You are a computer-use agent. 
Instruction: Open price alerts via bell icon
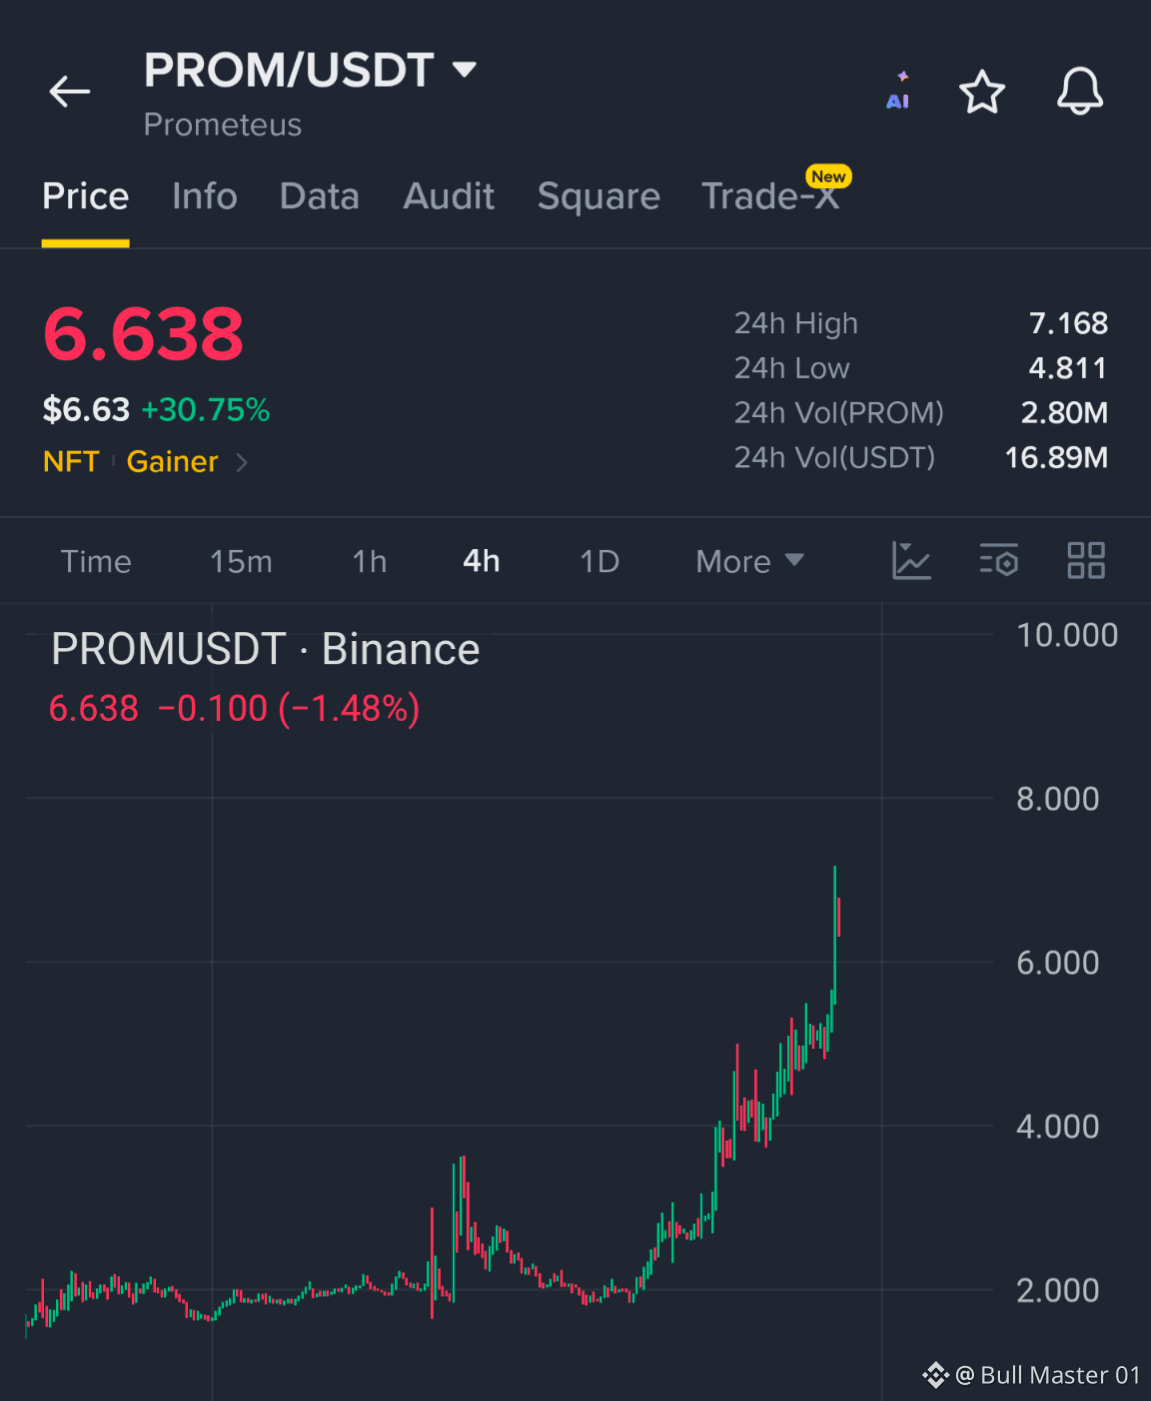[x=1080, y=92]
